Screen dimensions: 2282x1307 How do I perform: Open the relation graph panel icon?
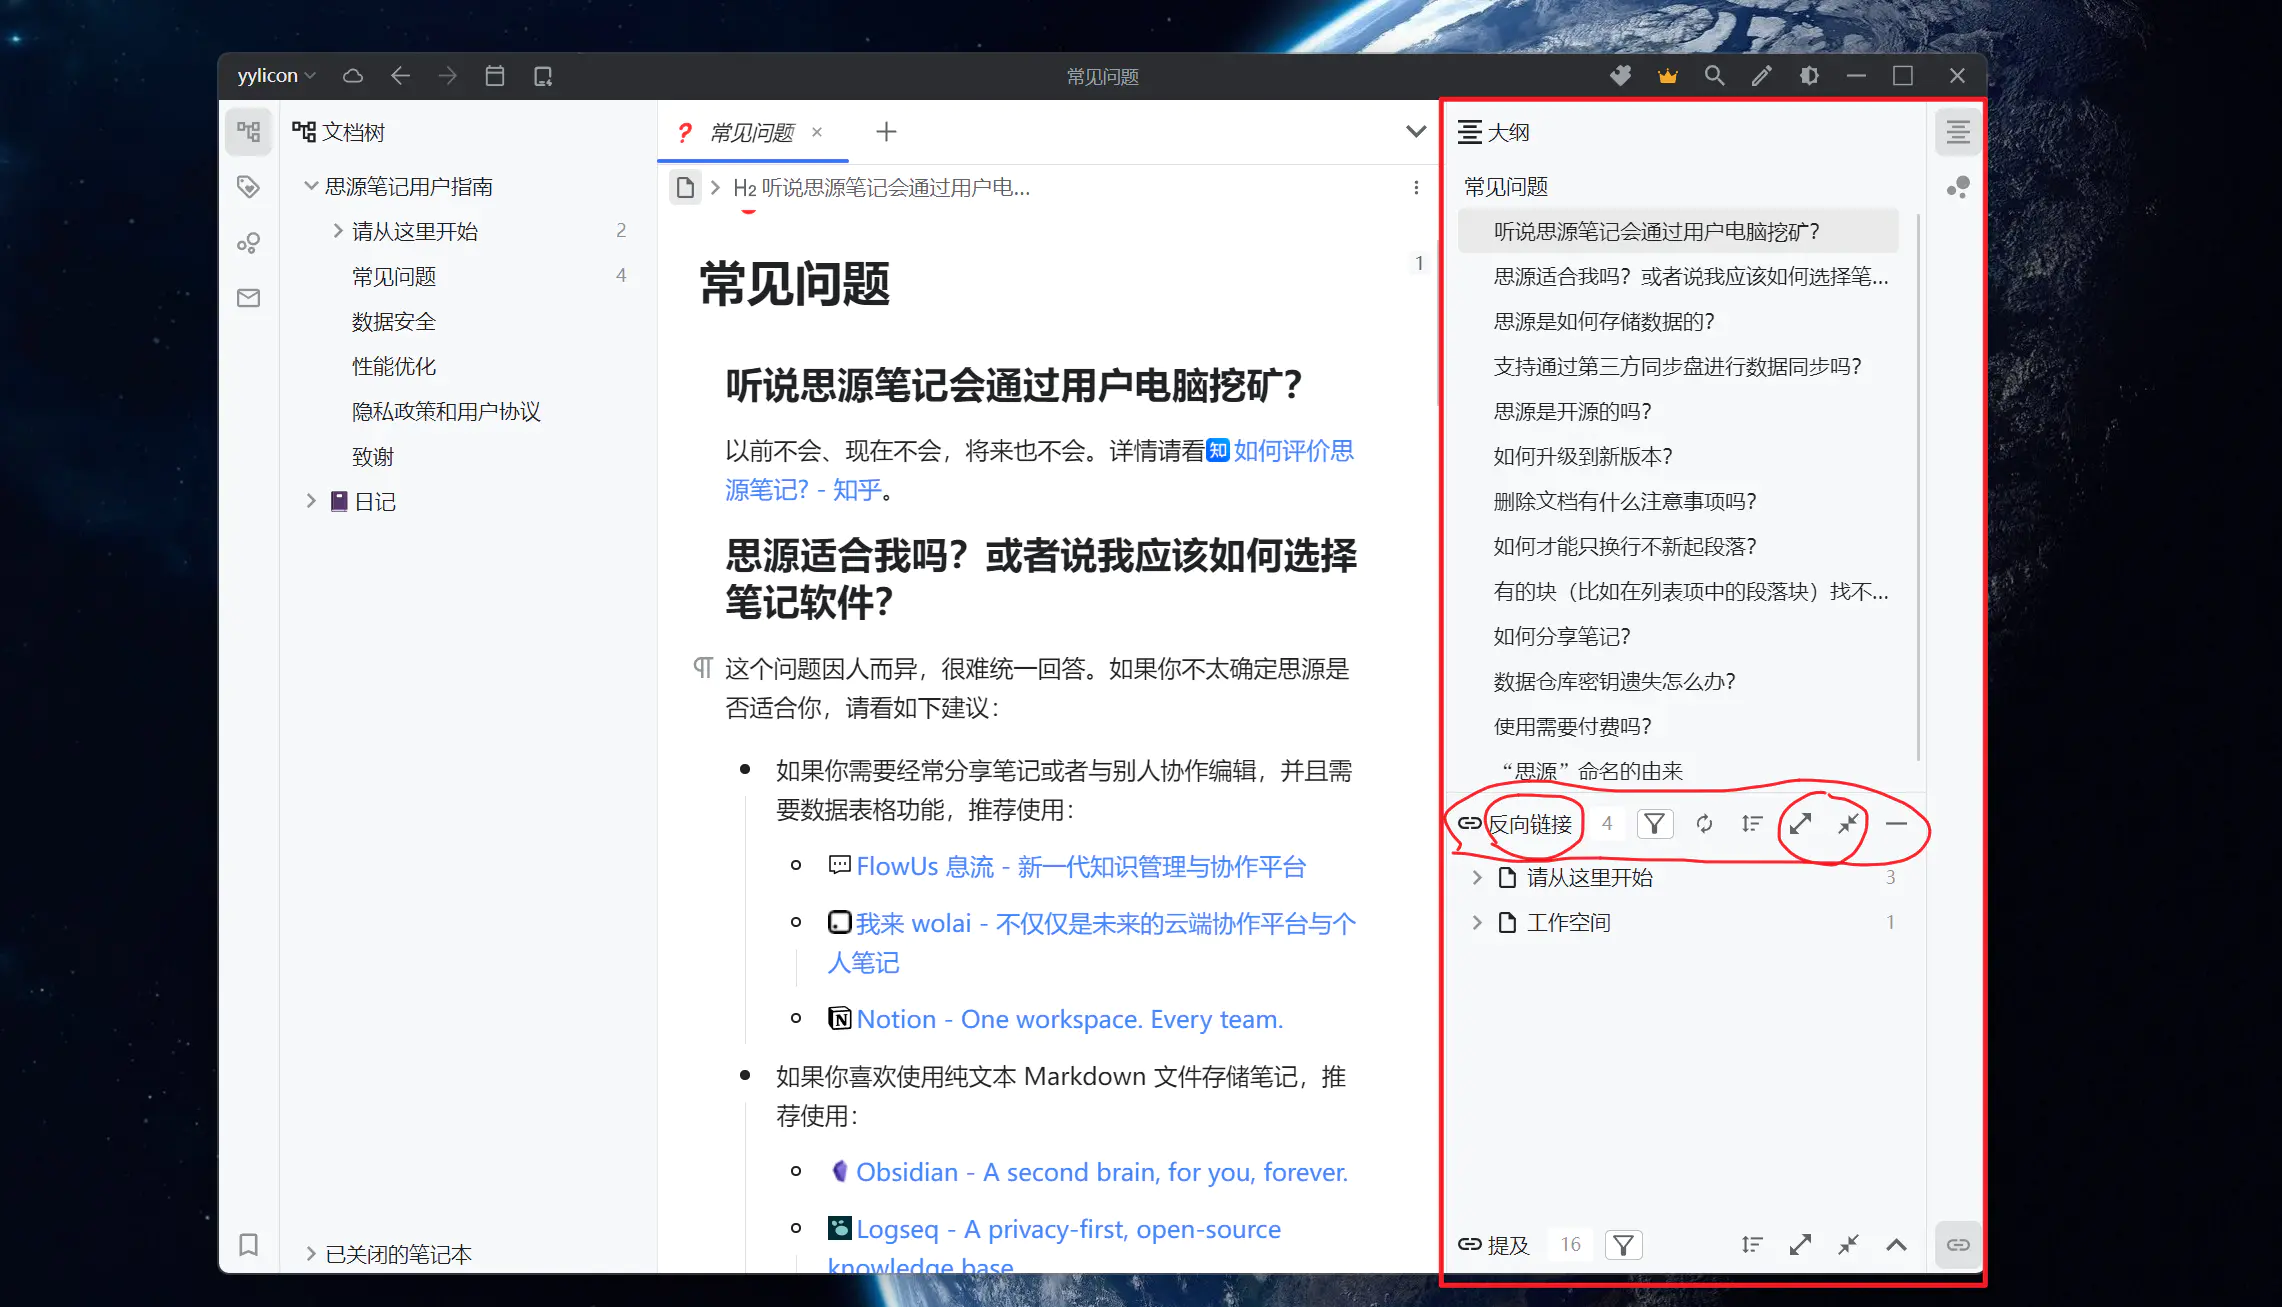coord(248,242)
